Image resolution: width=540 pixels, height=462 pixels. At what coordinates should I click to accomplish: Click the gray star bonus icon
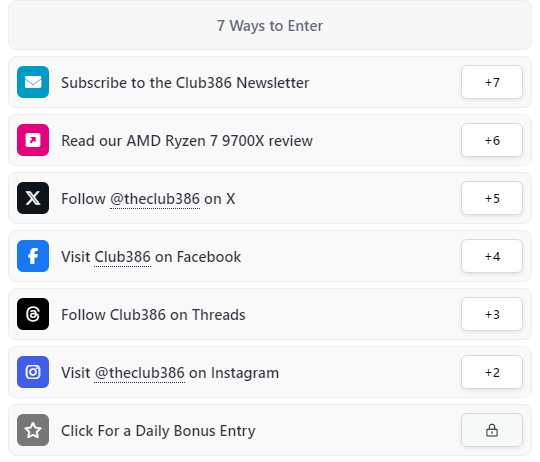tap(33, 430)
